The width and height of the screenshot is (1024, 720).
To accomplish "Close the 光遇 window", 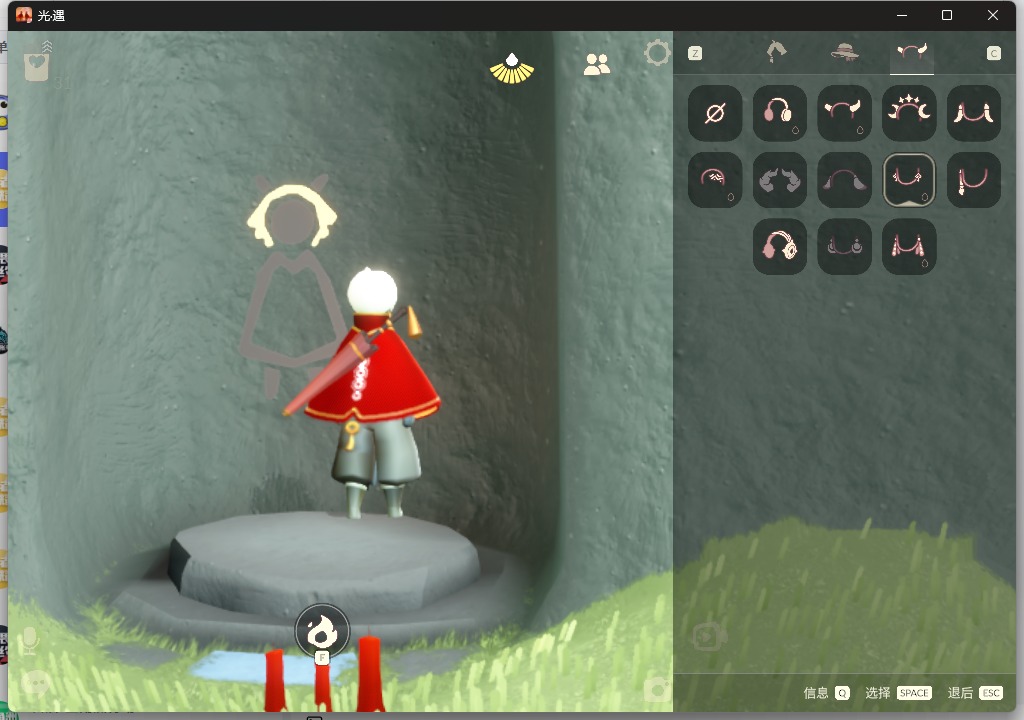I will [x=993, y=15].
